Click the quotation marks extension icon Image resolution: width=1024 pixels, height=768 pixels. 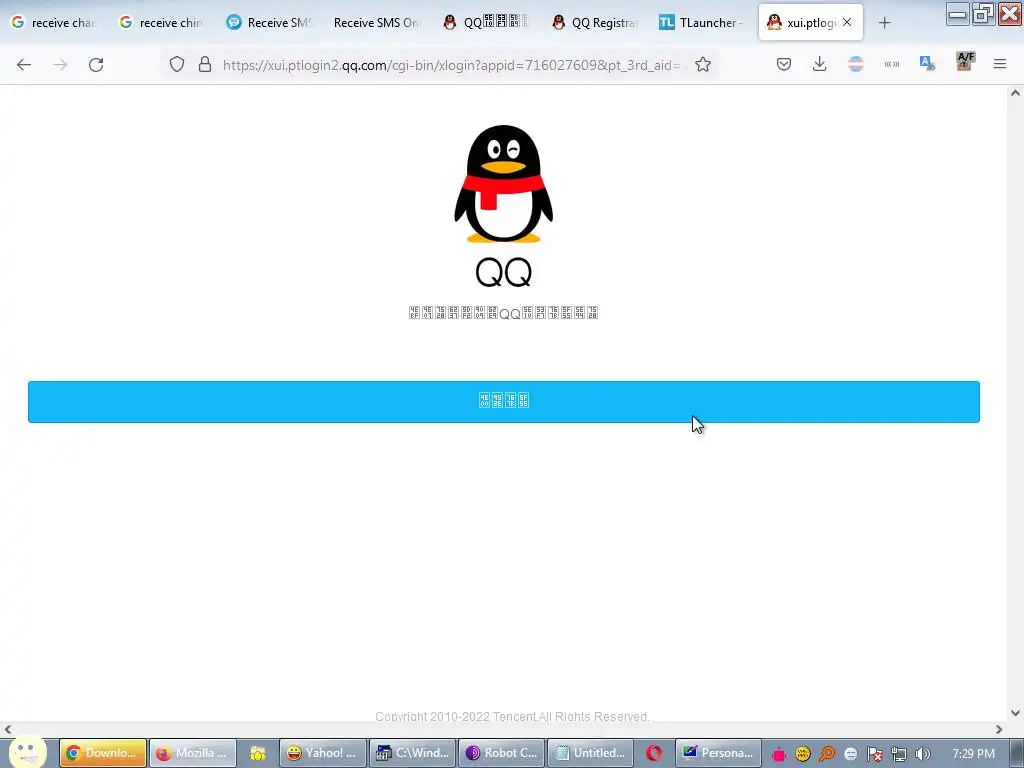coord(891,64)
